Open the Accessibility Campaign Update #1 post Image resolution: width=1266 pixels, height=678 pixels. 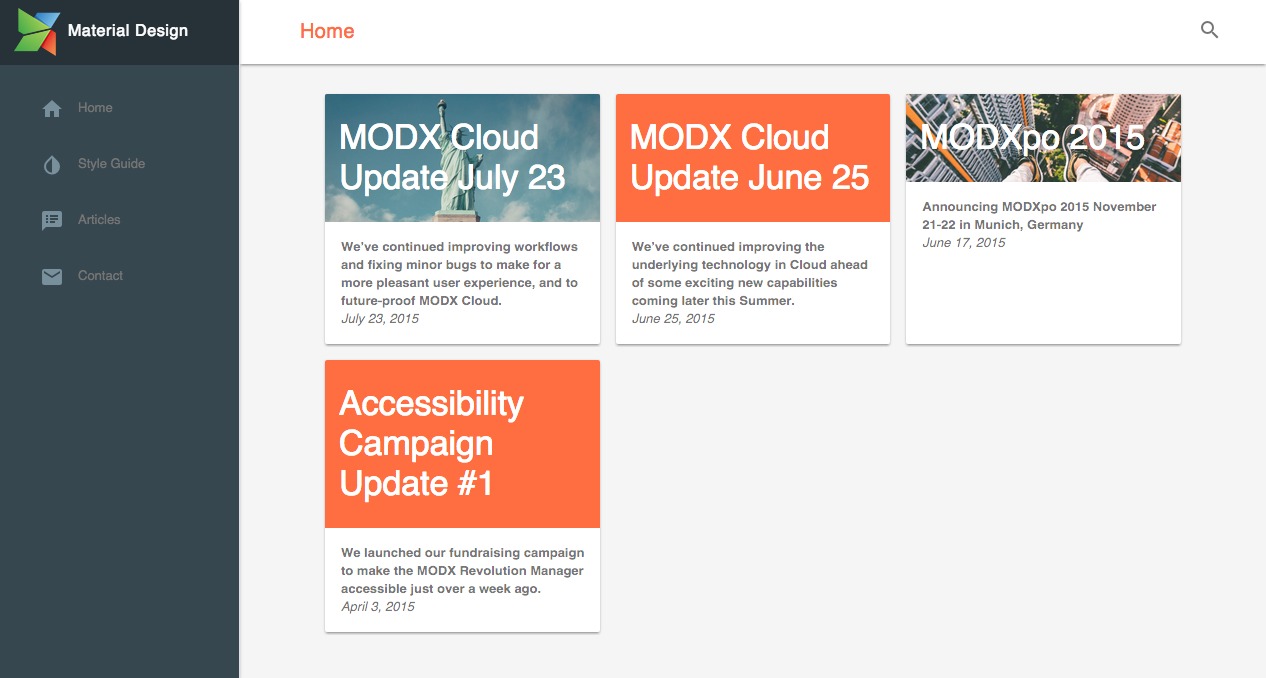(x=431, y=443)
